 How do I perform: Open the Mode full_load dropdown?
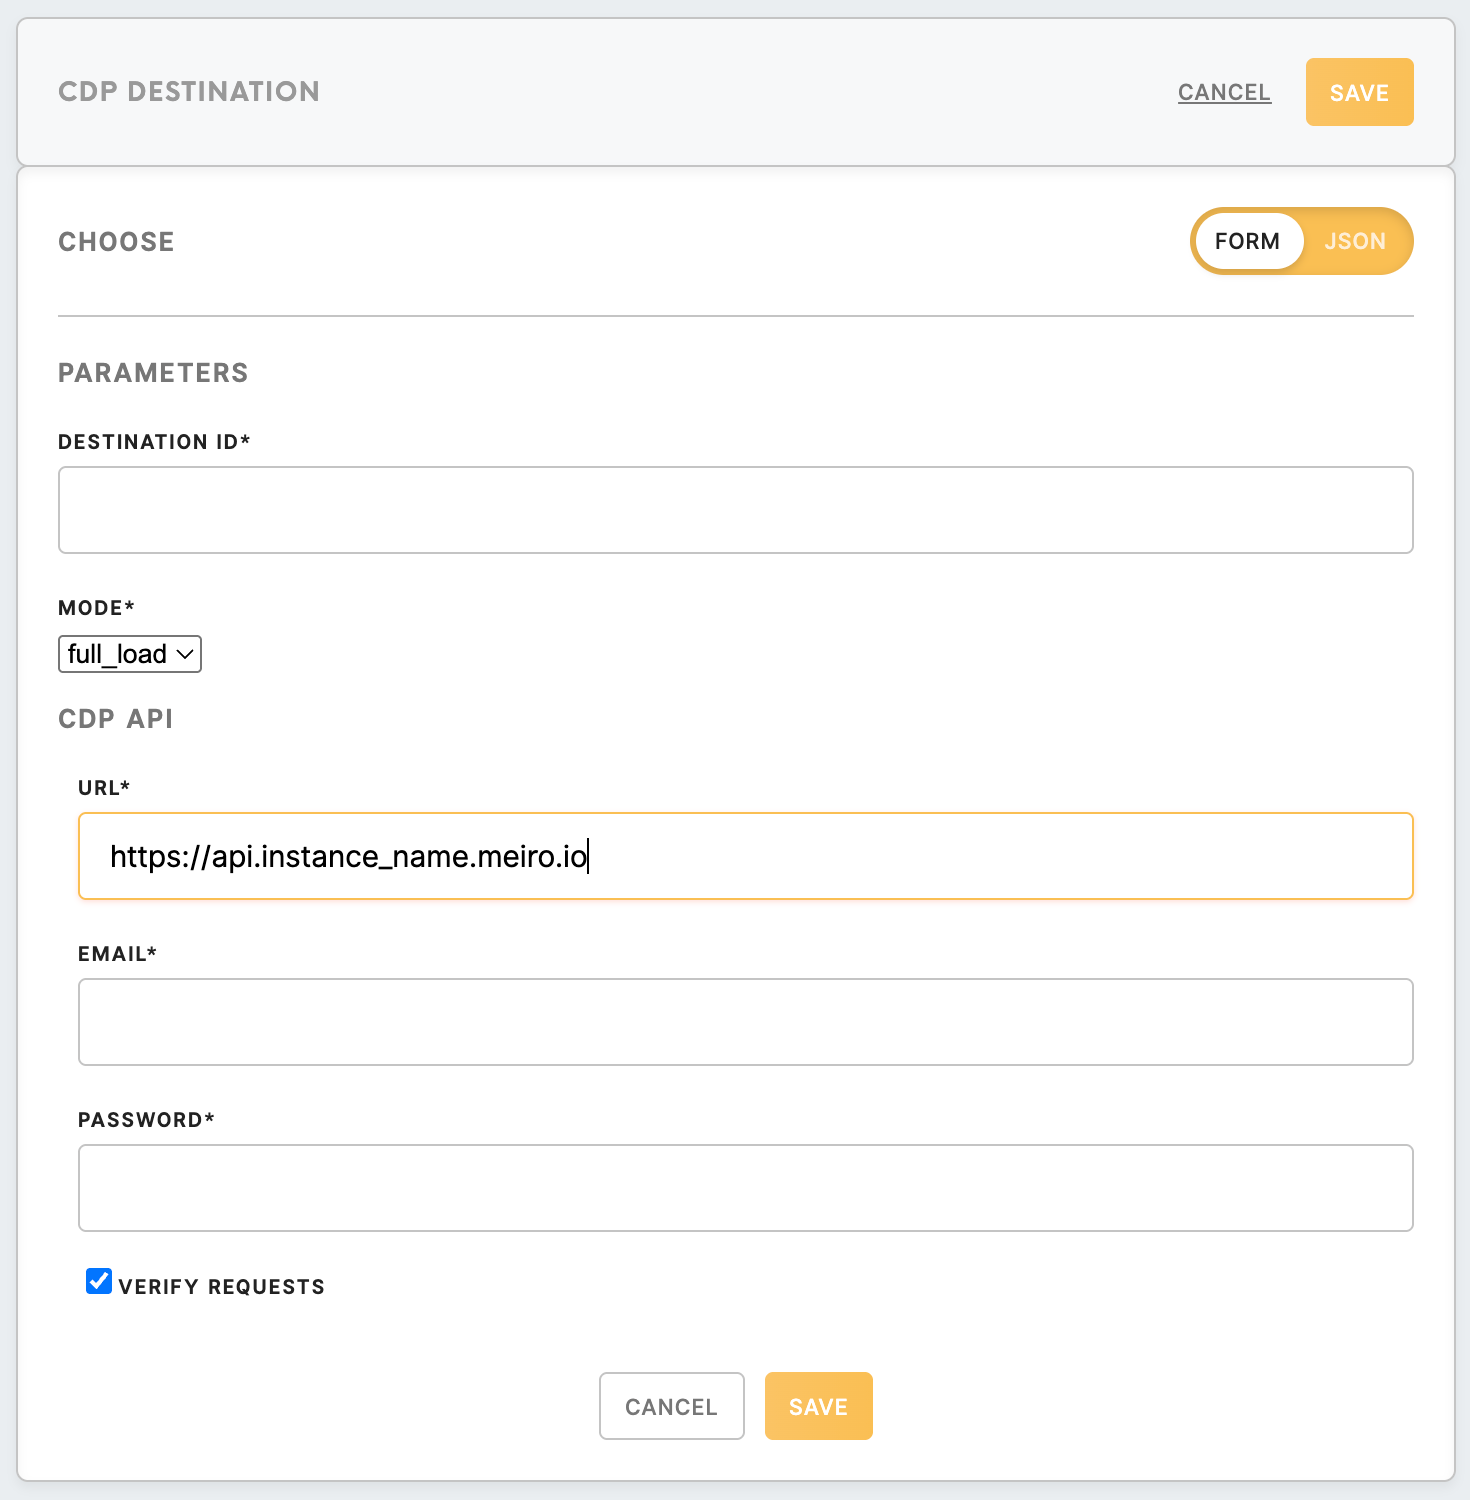click(x=130, y=654)
